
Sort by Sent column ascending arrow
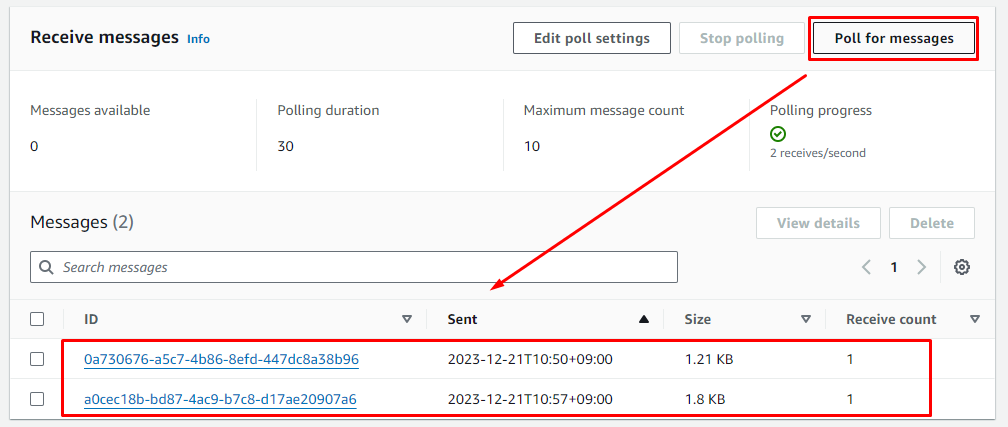click(644, 319)
